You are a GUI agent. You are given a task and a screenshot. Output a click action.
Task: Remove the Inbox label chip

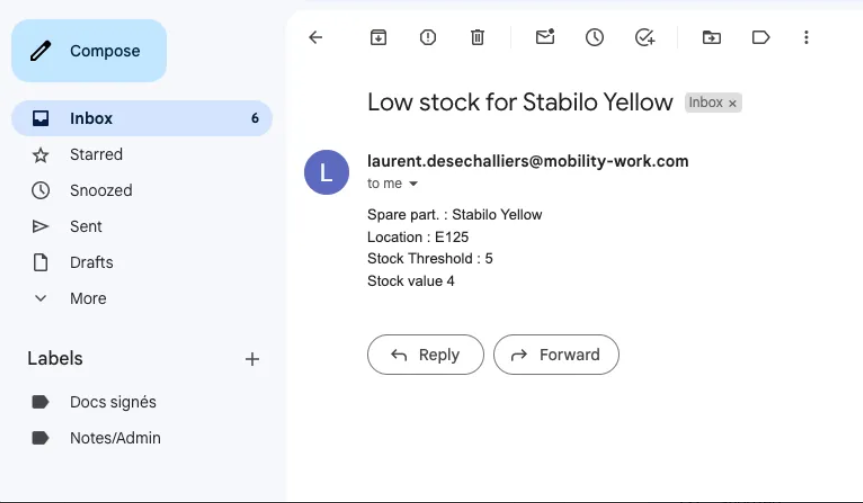732,103
